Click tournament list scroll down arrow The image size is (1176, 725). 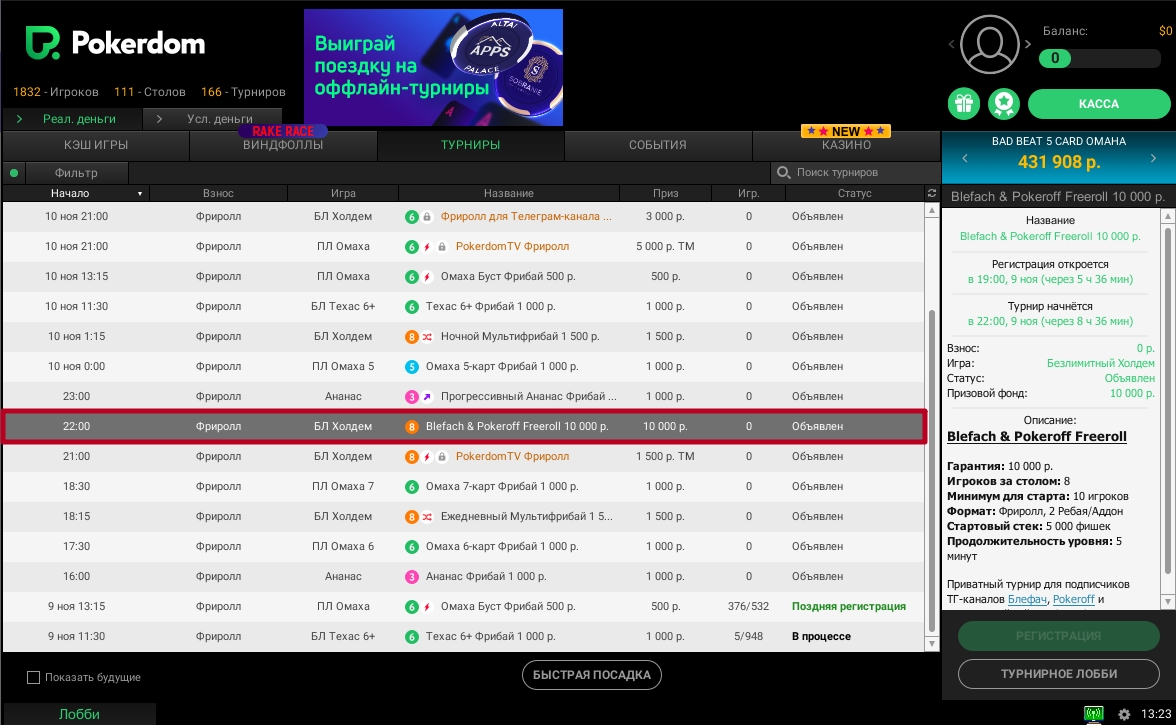pos(932,643)
